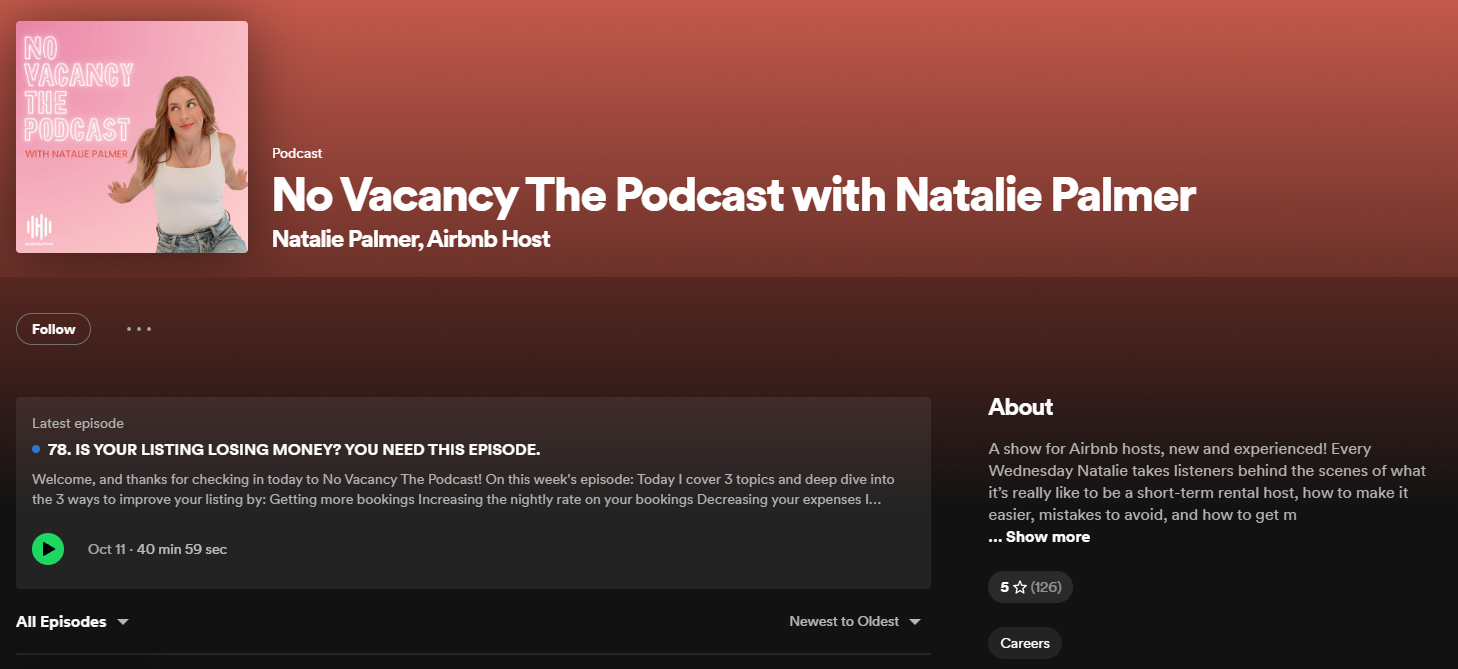Click the star rating icon

1019,587
